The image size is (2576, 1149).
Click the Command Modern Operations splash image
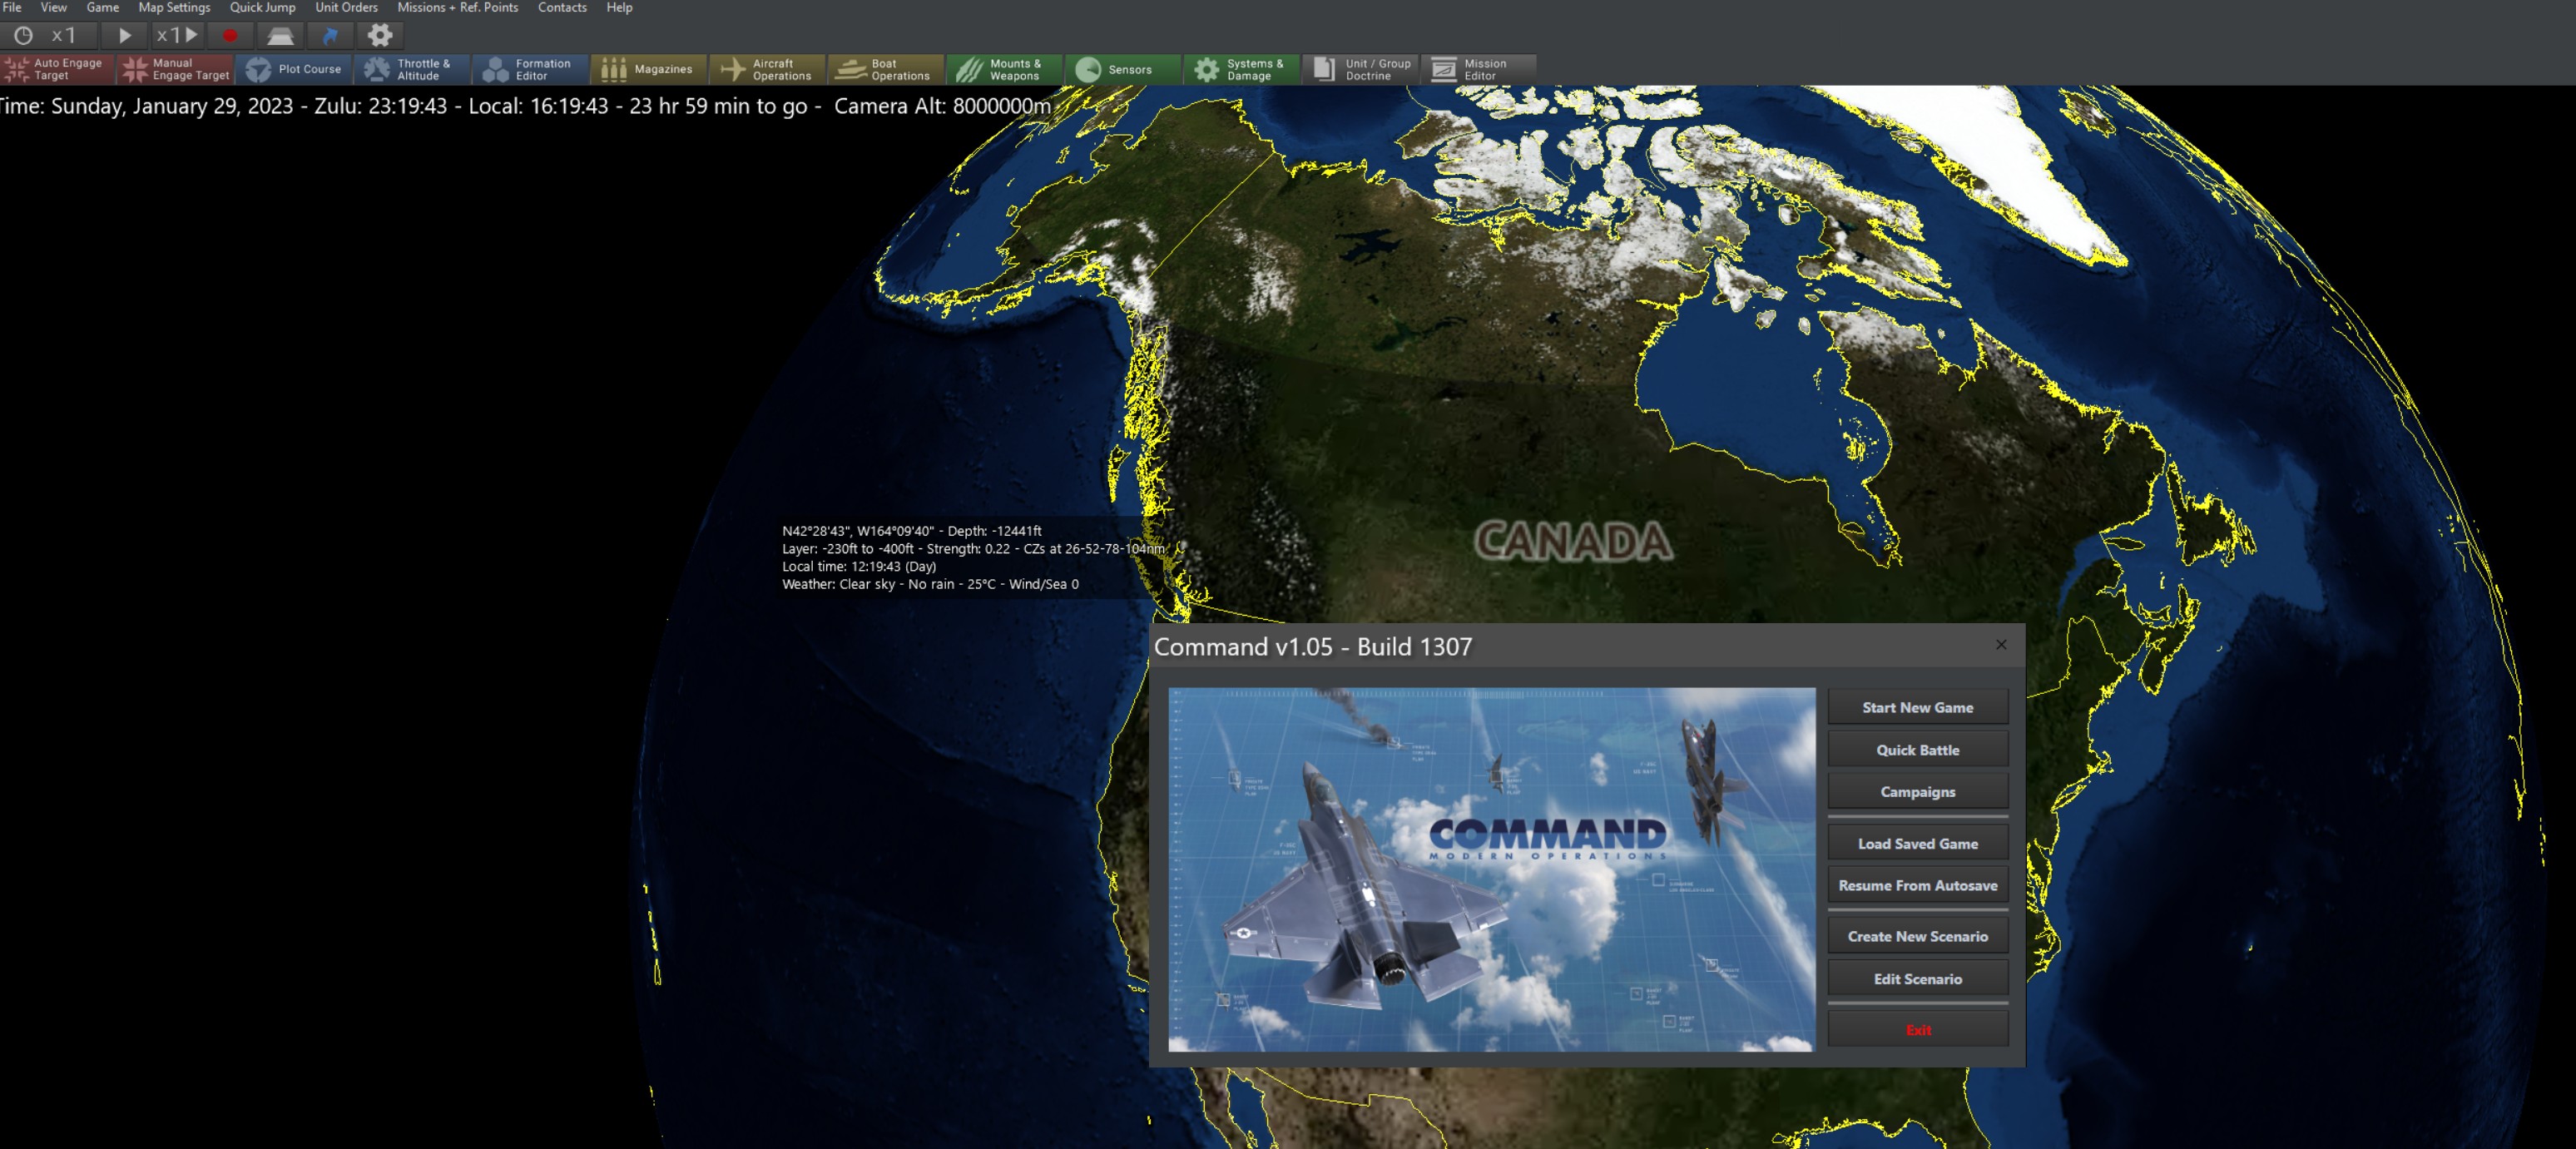pos(1491,869)
